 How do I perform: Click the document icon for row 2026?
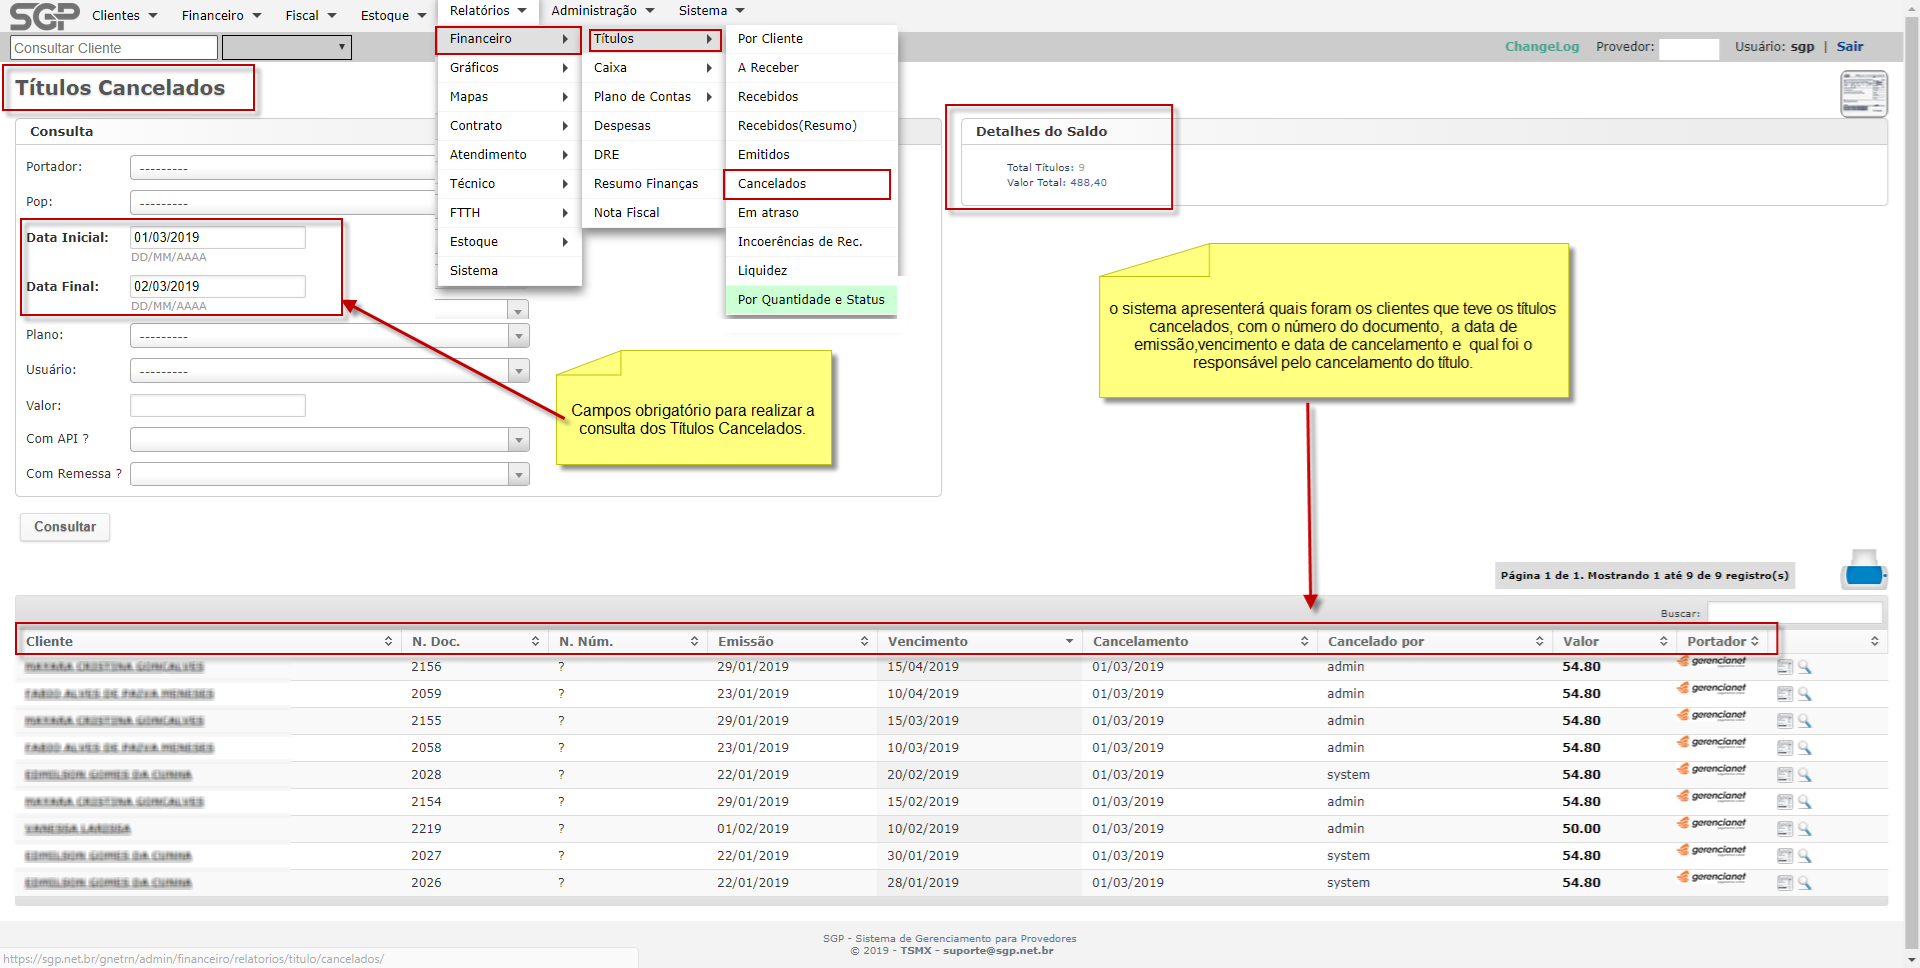1784,883
